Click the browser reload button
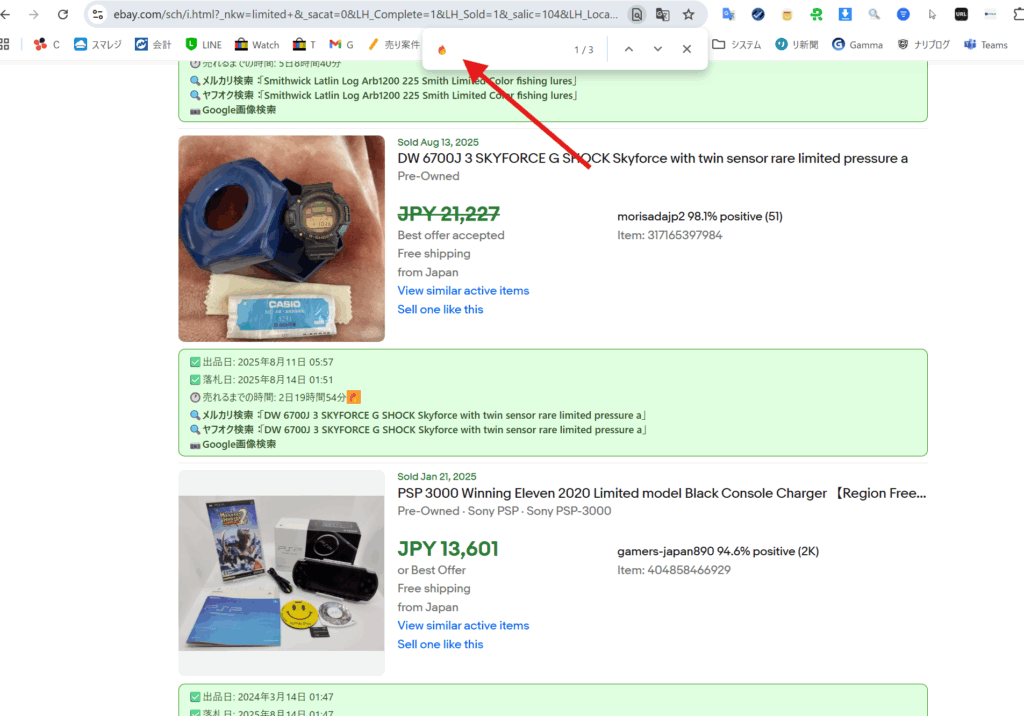 pyautogui.click(x=63, y=15)
